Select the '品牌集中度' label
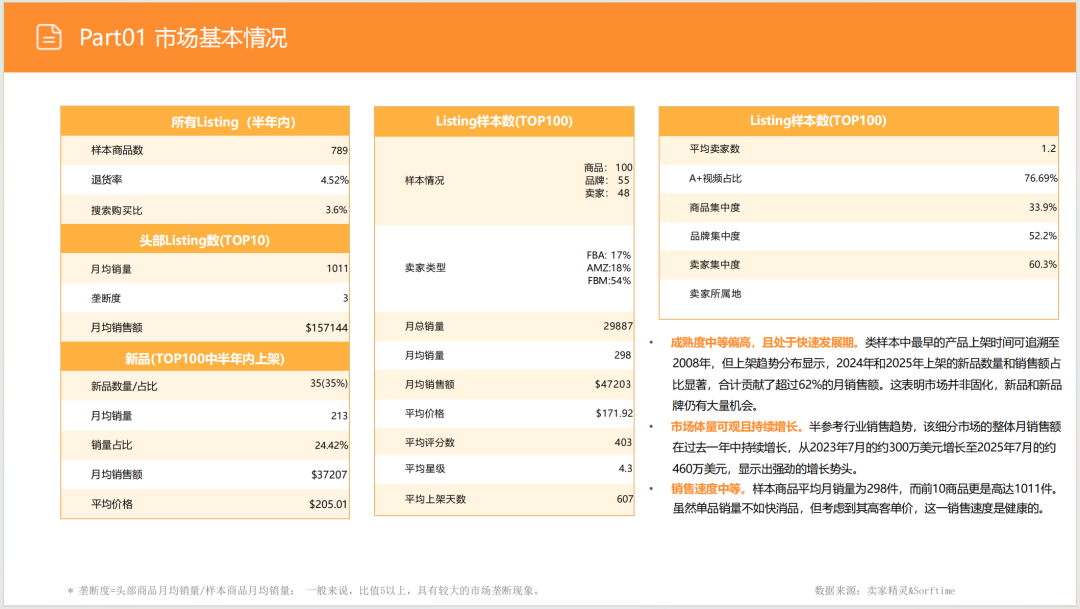Screen dimensions: 1080x609 (715, 236)
